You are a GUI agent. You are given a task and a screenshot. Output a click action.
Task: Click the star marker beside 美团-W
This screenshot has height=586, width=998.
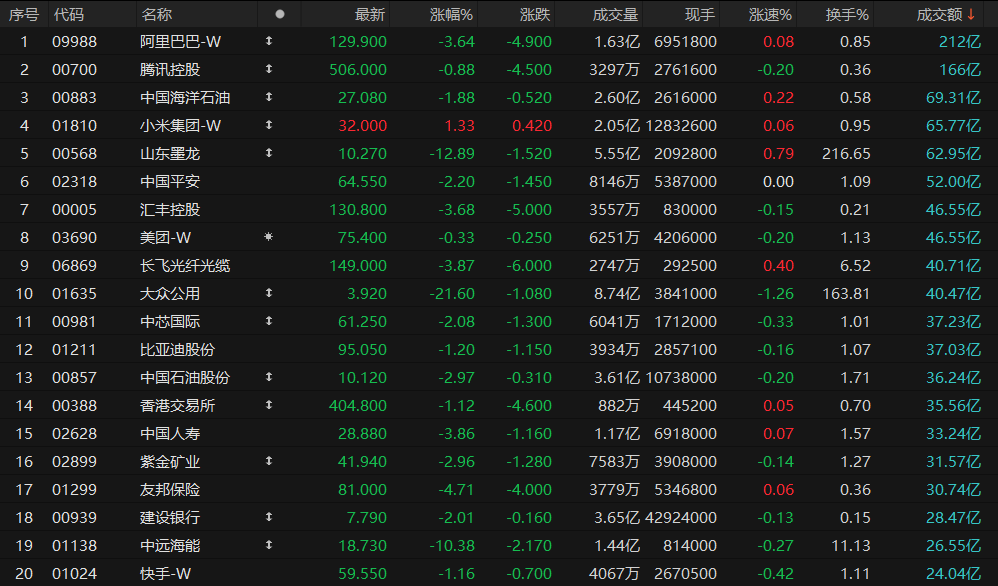pyautogui.click(x=268, y=238)
